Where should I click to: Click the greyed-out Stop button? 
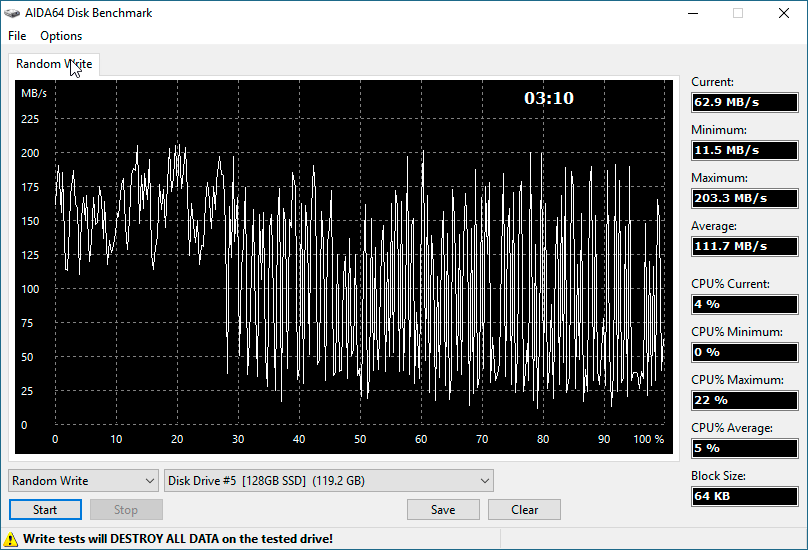[x=126, y=509]
